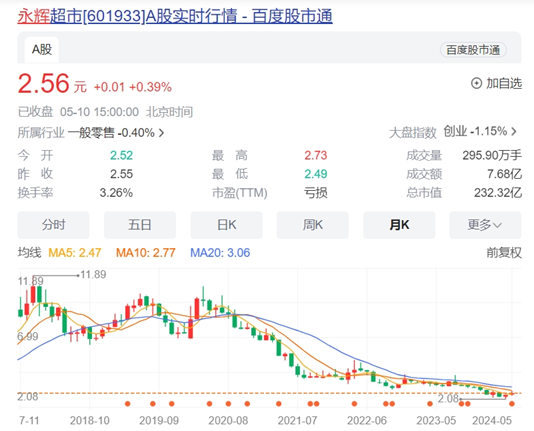Click the 11.89 high price marker label
The height and width of the screenshot is (431, 534).
click(x=93, y=274)
